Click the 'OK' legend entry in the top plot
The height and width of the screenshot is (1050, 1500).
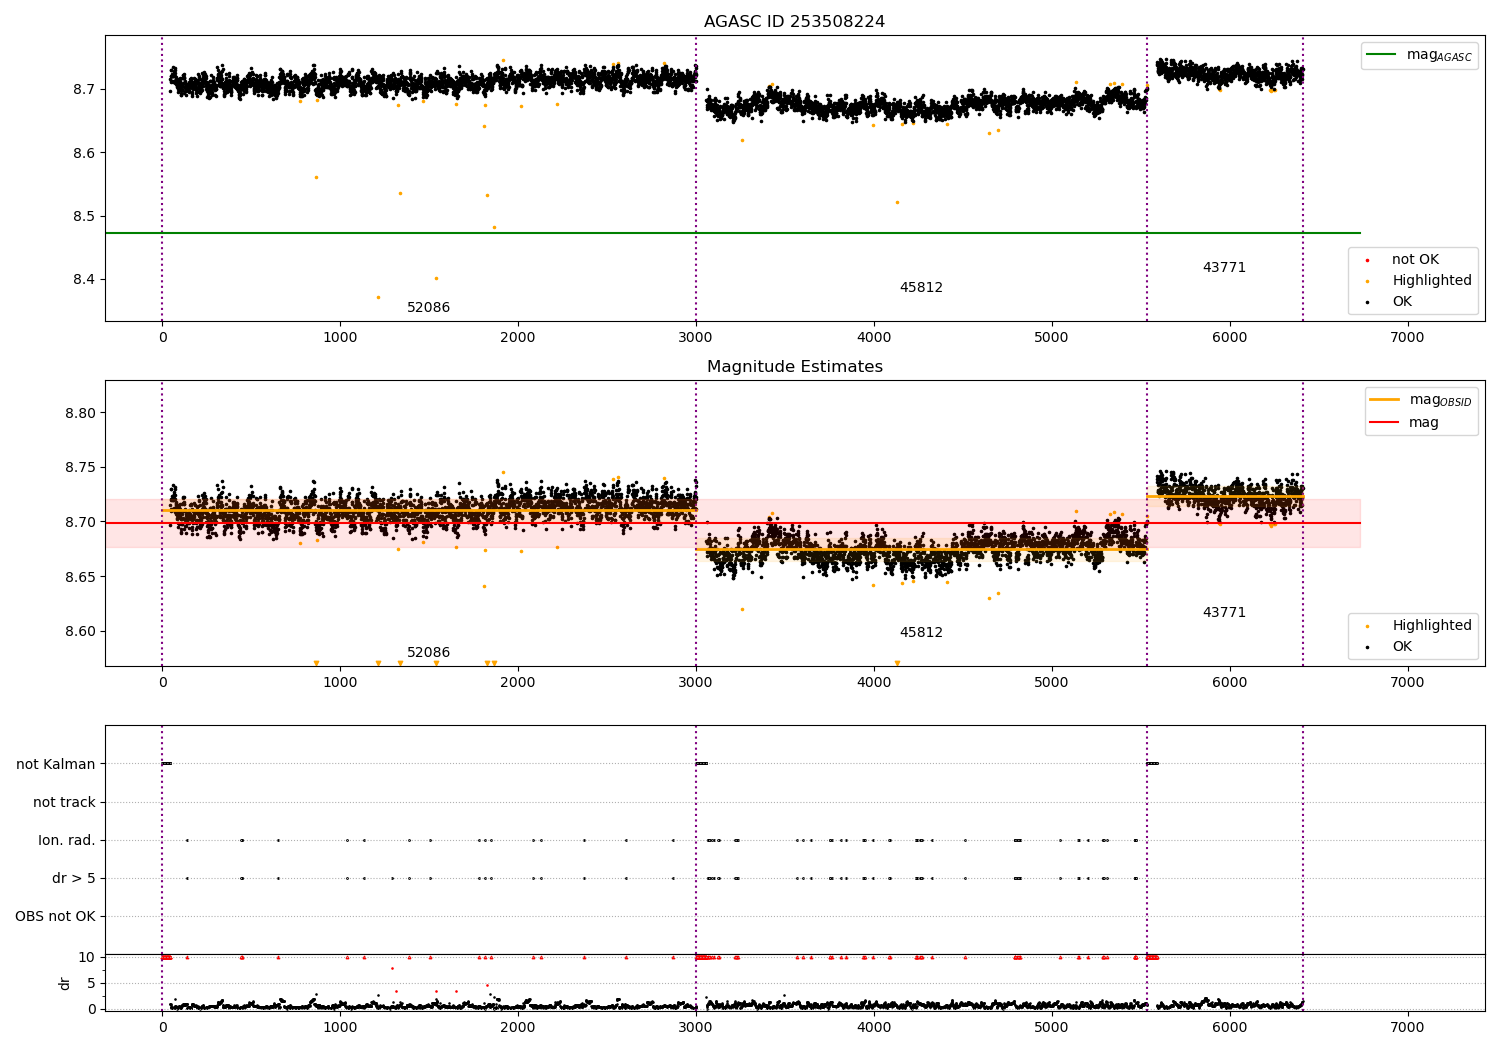pos(1402,302)
